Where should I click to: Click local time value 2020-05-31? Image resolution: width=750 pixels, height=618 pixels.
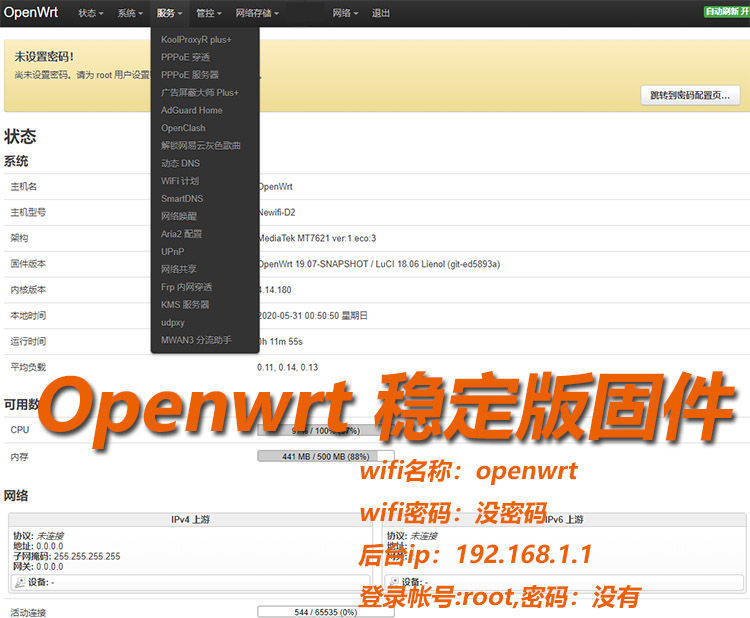click(312, 316)
